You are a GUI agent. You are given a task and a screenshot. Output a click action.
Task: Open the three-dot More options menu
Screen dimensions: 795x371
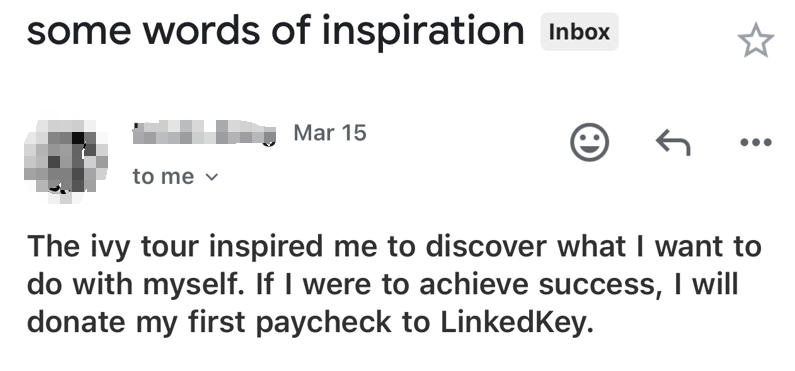(756, 142)
